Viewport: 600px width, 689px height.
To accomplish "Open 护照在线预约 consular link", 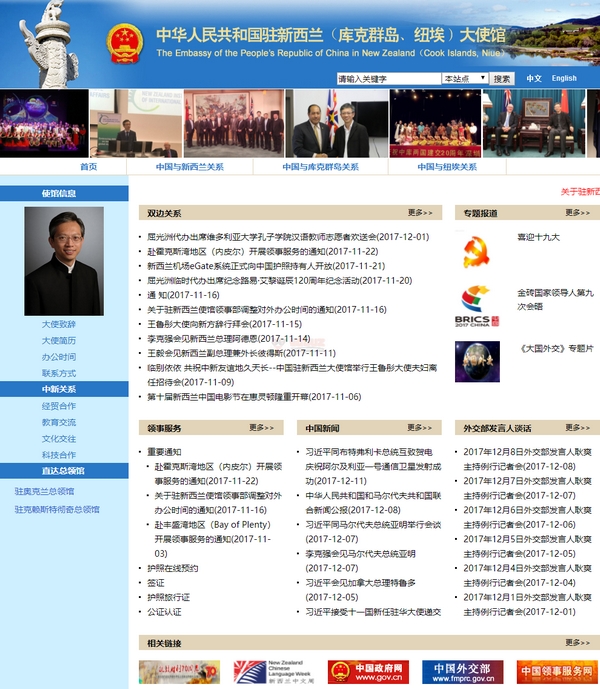I will point(173,568).
